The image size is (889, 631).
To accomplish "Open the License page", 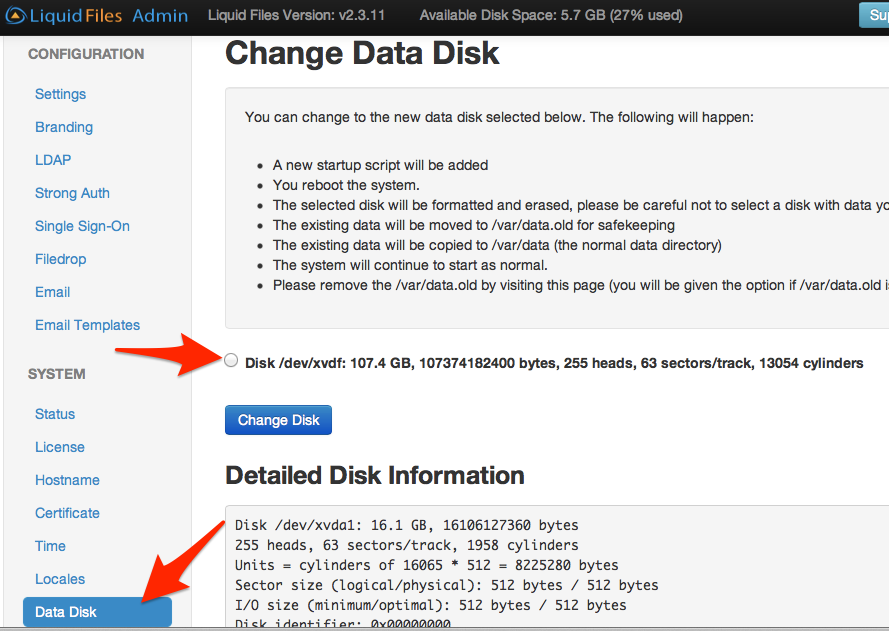I will tap(58, 447).
